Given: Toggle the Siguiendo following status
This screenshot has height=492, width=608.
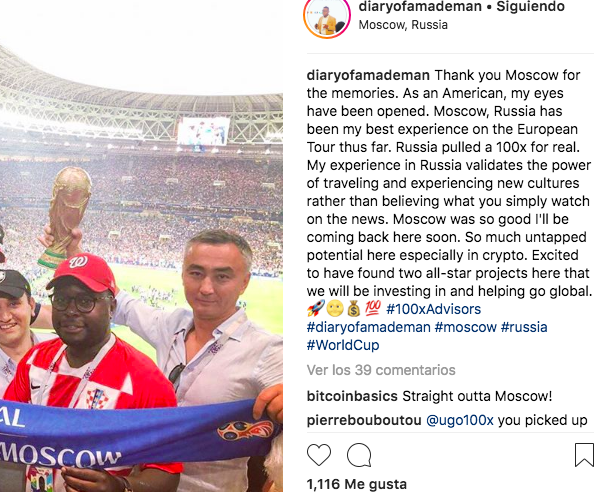Looking at the screenshot, I should coord(530,7).
